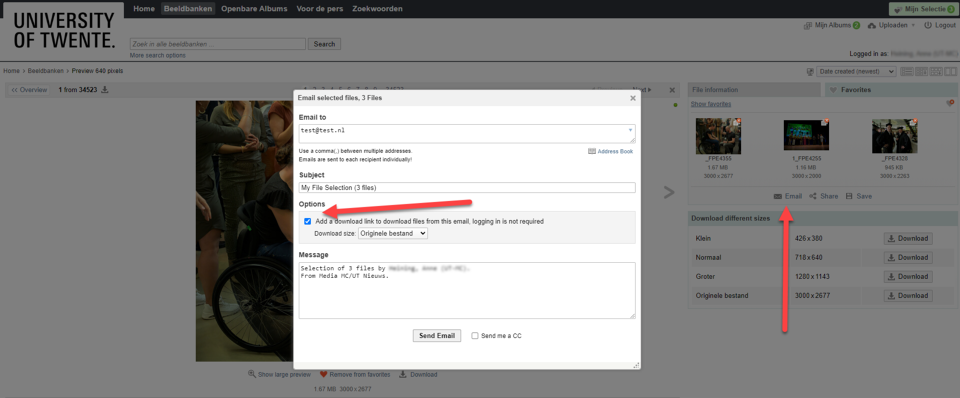Open the Uploaden cloud menu

[x=891, y=25]
